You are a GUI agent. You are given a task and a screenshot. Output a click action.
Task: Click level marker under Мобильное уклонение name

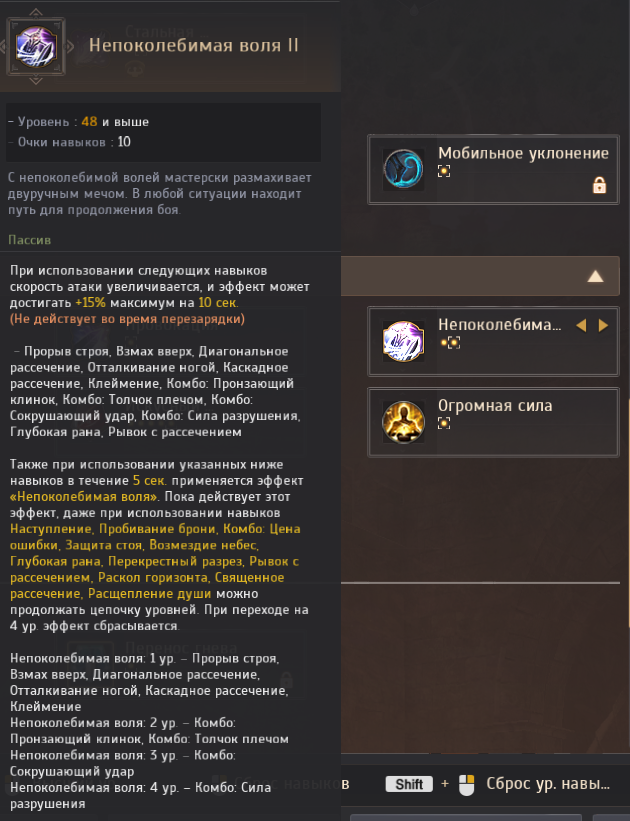[x=444, y=171]
